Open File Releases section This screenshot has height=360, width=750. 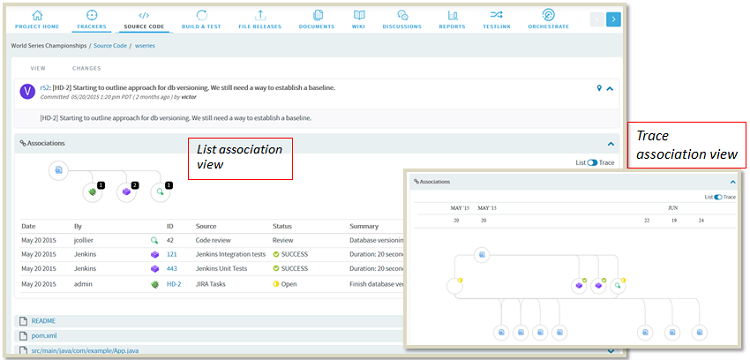click(260, 20)
